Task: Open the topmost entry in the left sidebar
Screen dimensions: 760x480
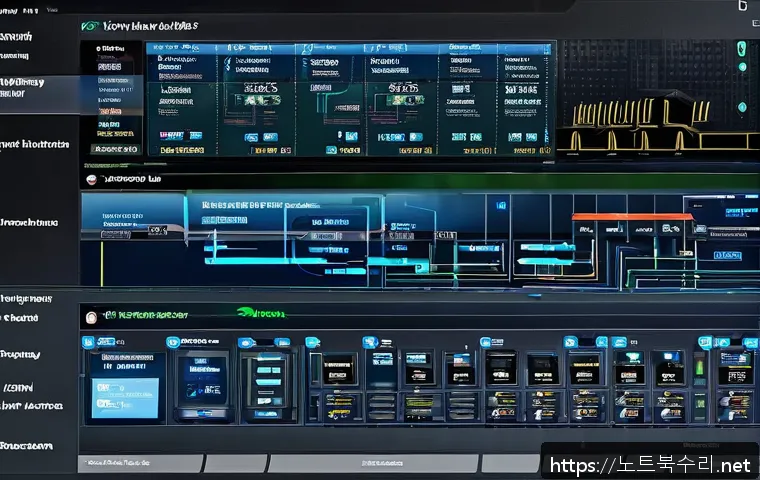Action: coord(20,36)
